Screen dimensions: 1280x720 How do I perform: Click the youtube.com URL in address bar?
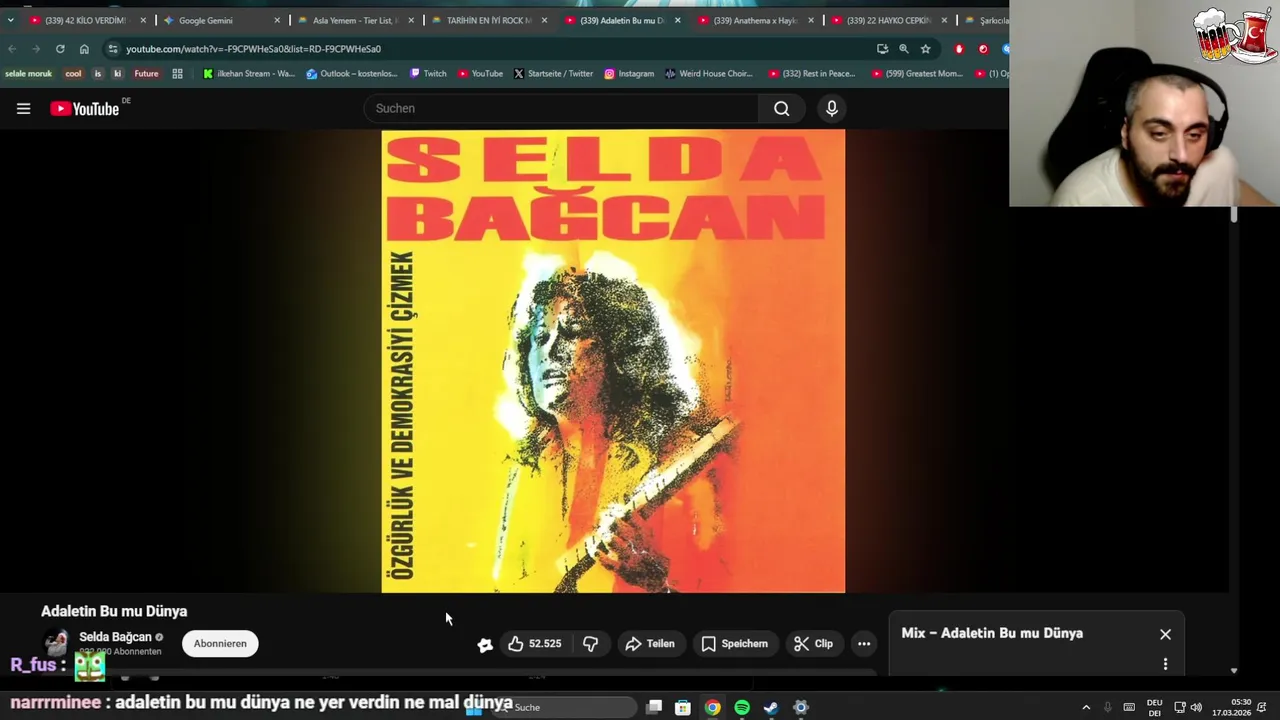[x=253, y=49]
